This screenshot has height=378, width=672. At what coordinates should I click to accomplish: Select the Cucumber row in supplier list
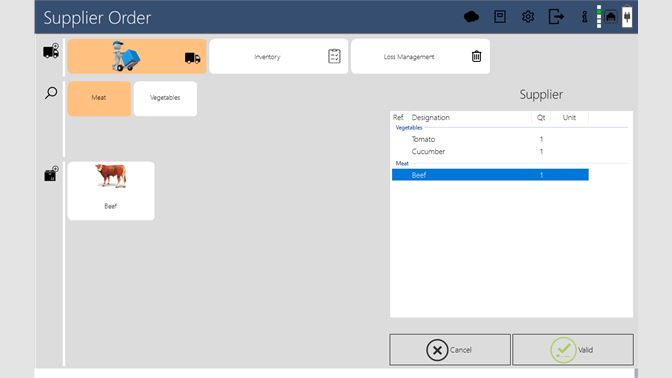point(490,151)
